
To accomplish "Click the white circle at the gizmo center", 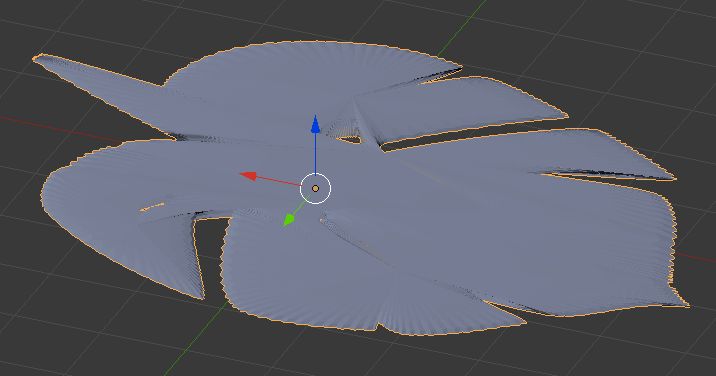I will click(315, 188).
